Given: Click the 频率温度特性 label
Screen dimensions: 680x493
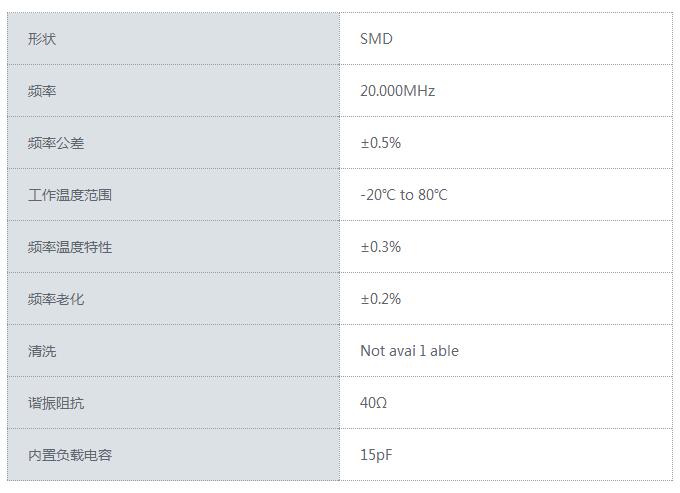Looking at the screenshot, I should pyautogui.click(x=70, y=247).
